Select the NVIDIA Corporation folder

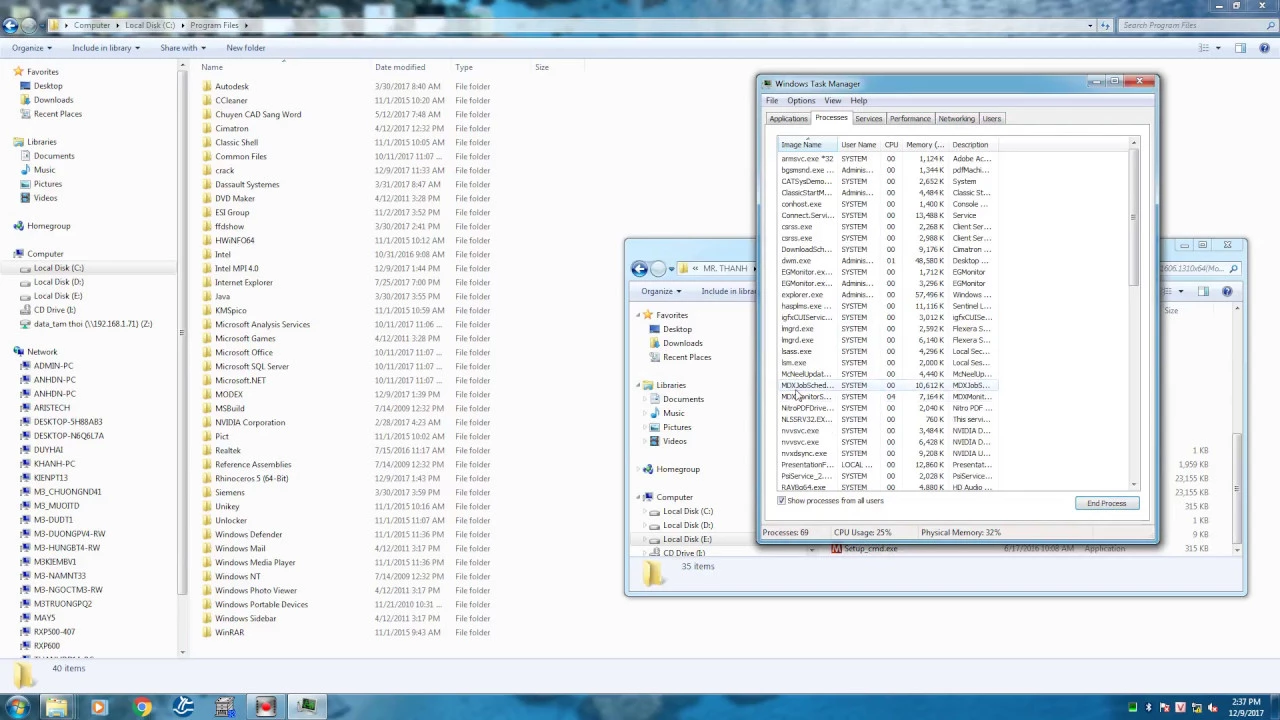pyautogui.click(x=250, y=422)
